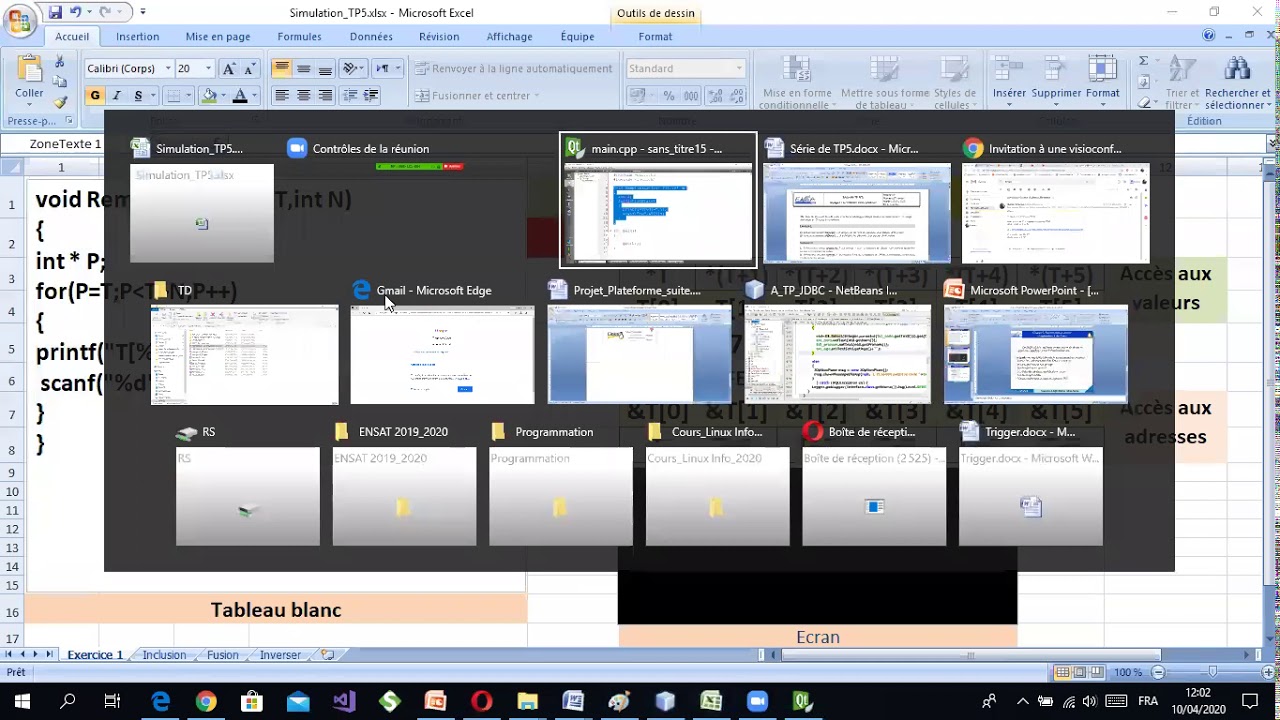Open Zoom from the taskbar
The width and height of the screenshot is (1280, 720).
[x=757, y=701]
